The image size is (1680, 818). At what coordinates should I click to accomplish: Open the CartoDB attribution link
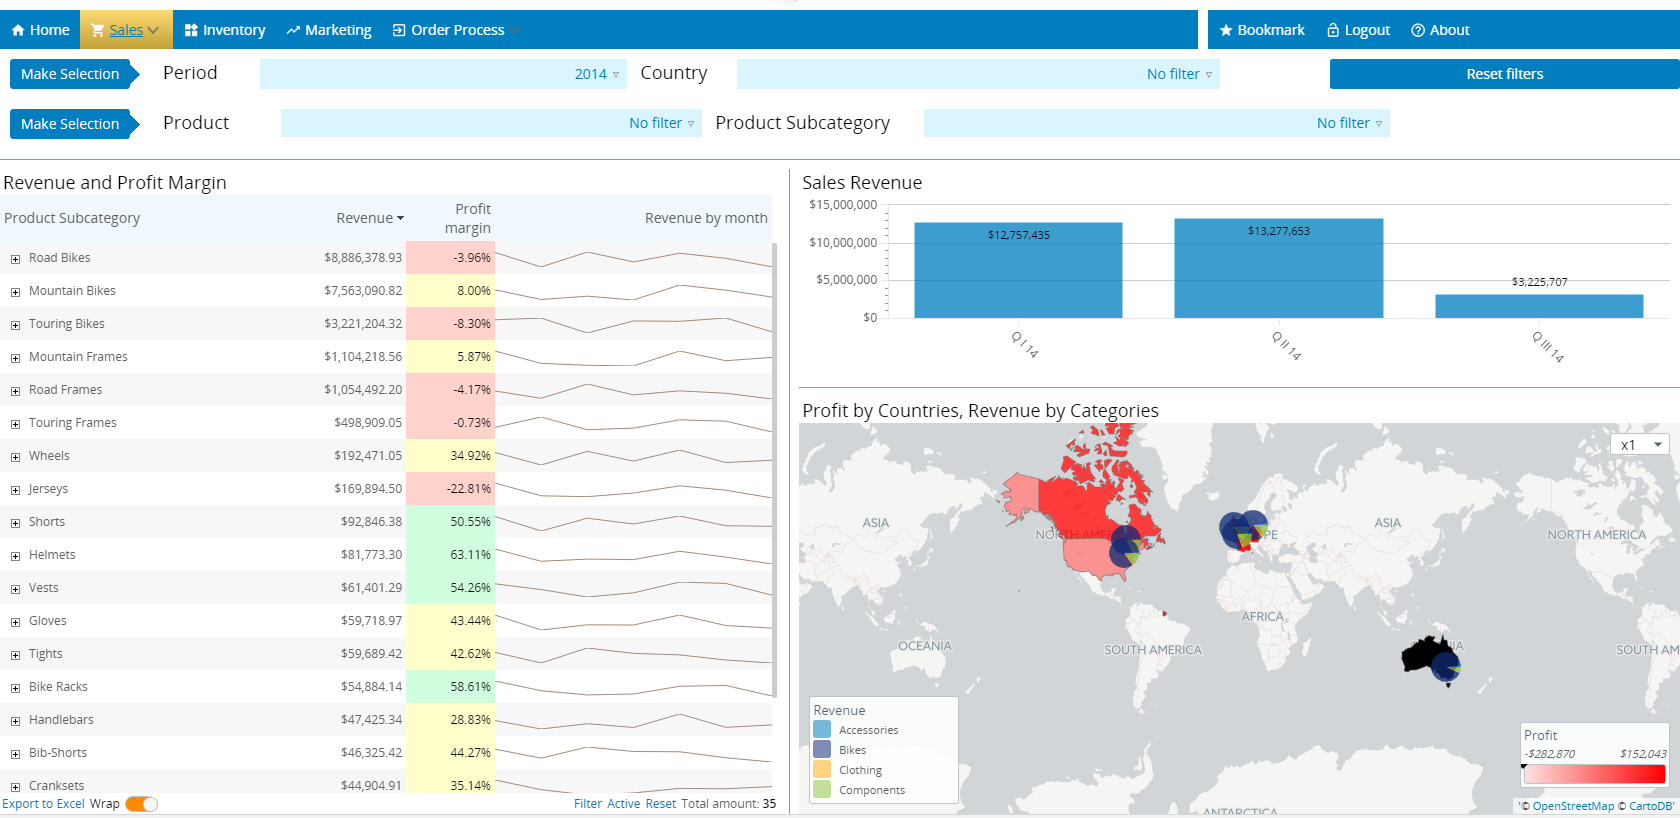pyautogui.click(x=1651, y=806)
